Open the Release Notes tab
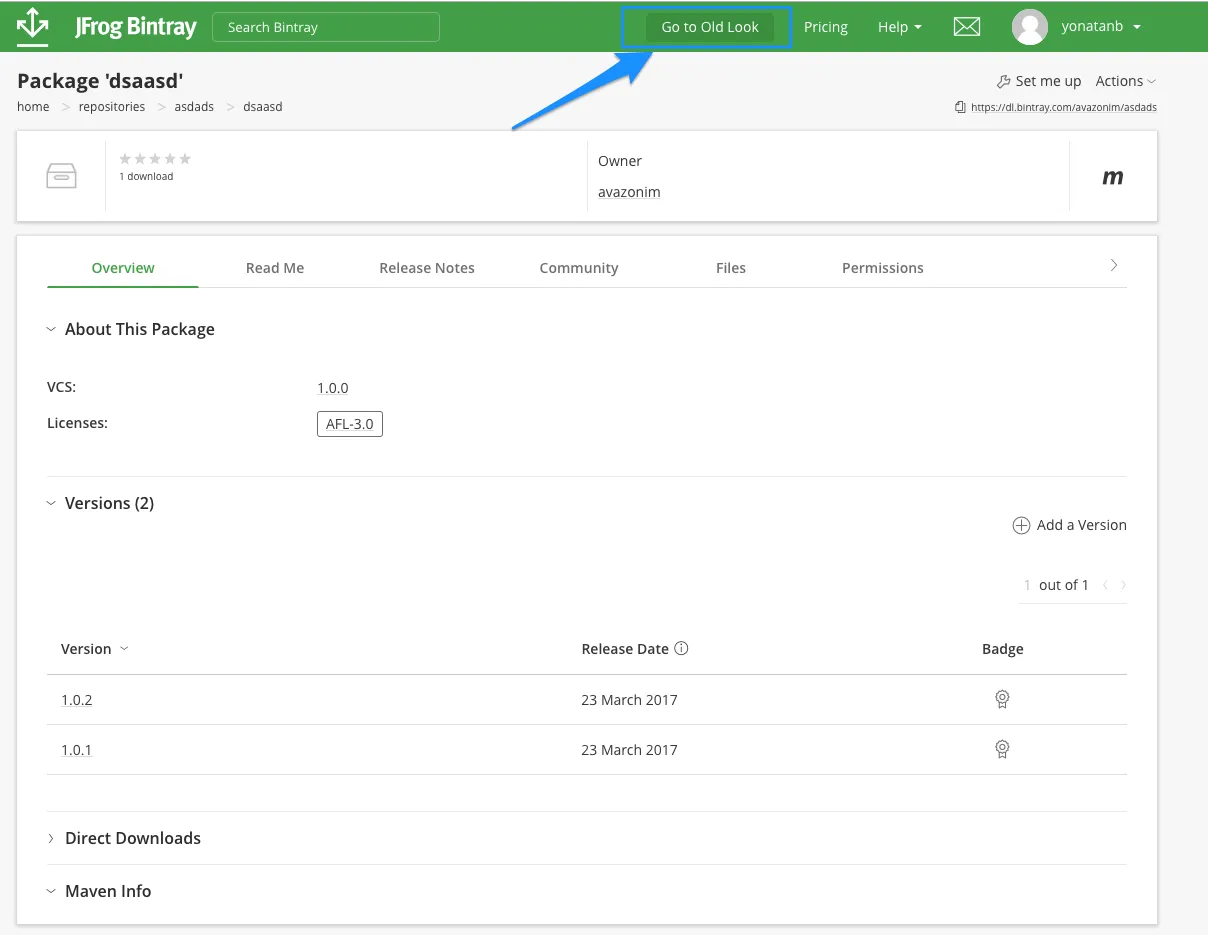The image size is (1208, 935). click(427, 268)
